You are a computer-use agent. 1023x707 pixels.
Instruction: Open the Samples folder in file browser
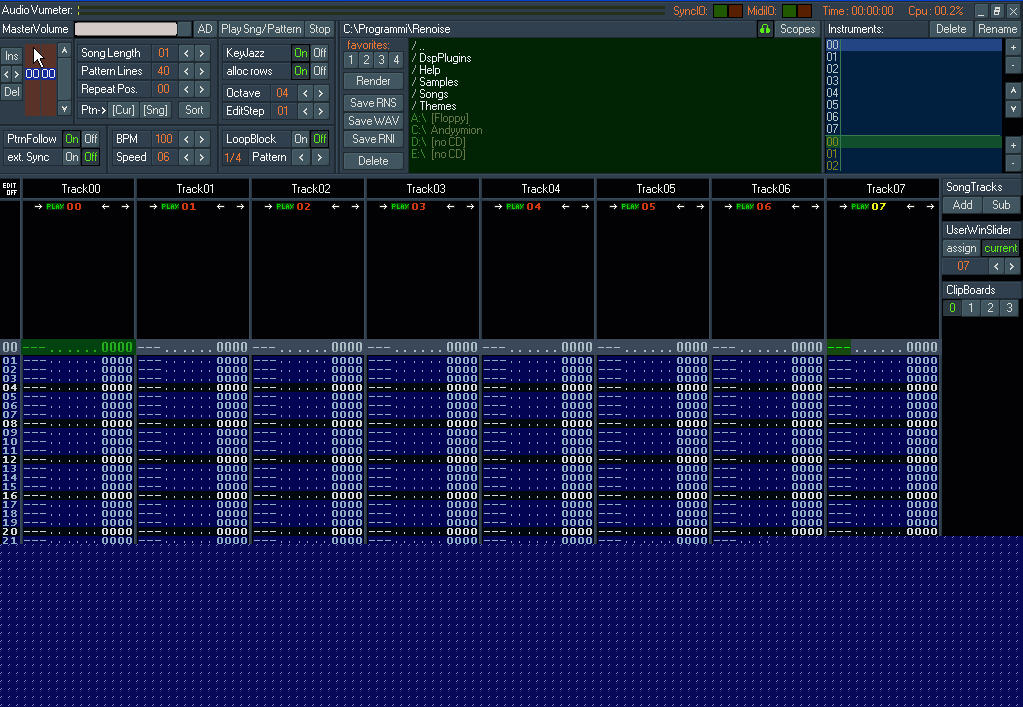point(438,82)
